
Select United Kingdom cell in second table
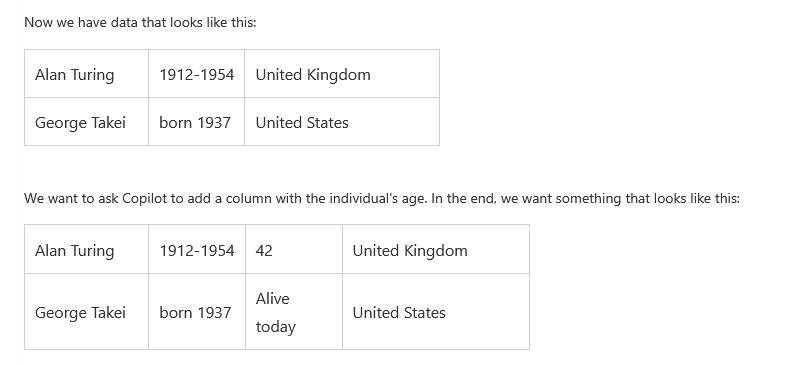click(436, 250)
